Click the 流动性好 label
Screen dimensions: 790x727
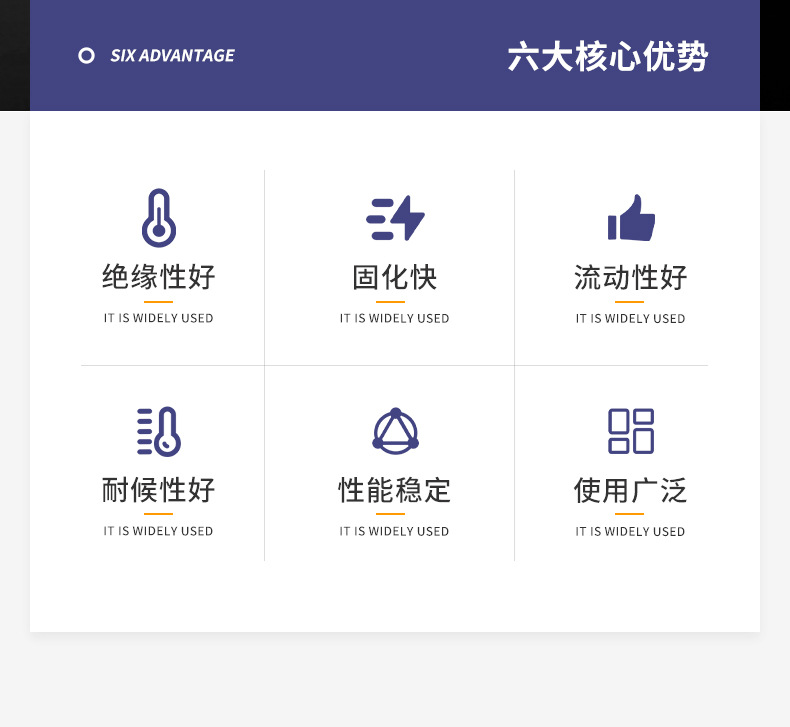631,277
